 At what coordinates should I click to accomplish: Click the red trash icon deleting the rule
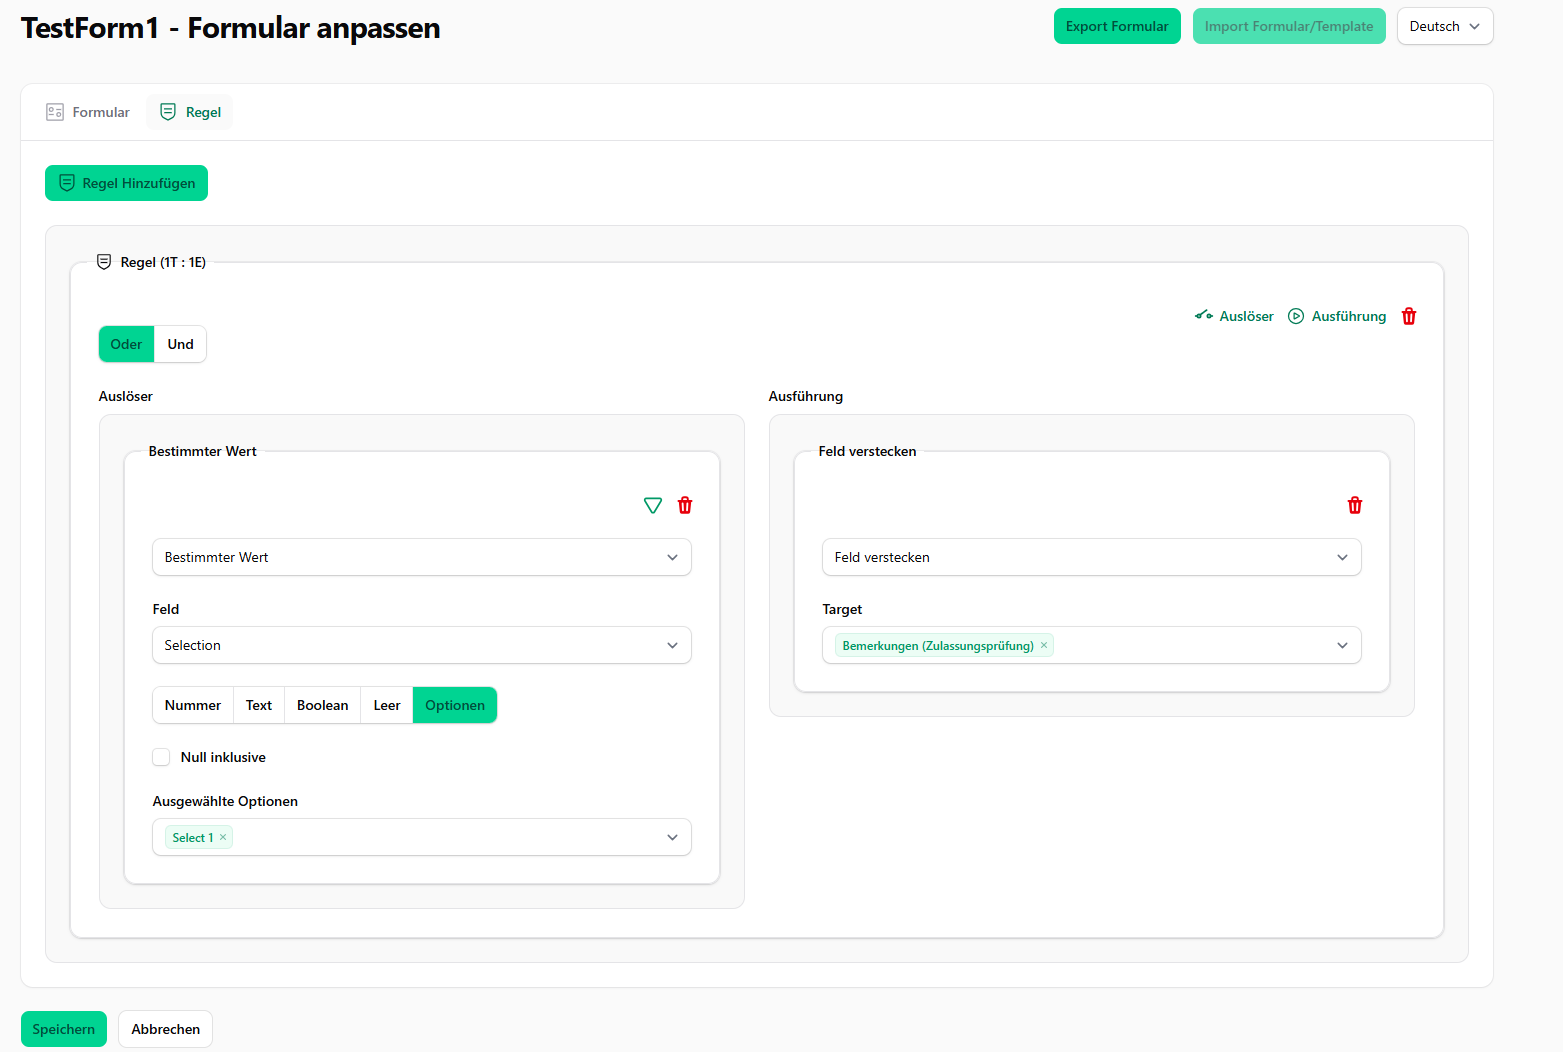coord(1408,316)
